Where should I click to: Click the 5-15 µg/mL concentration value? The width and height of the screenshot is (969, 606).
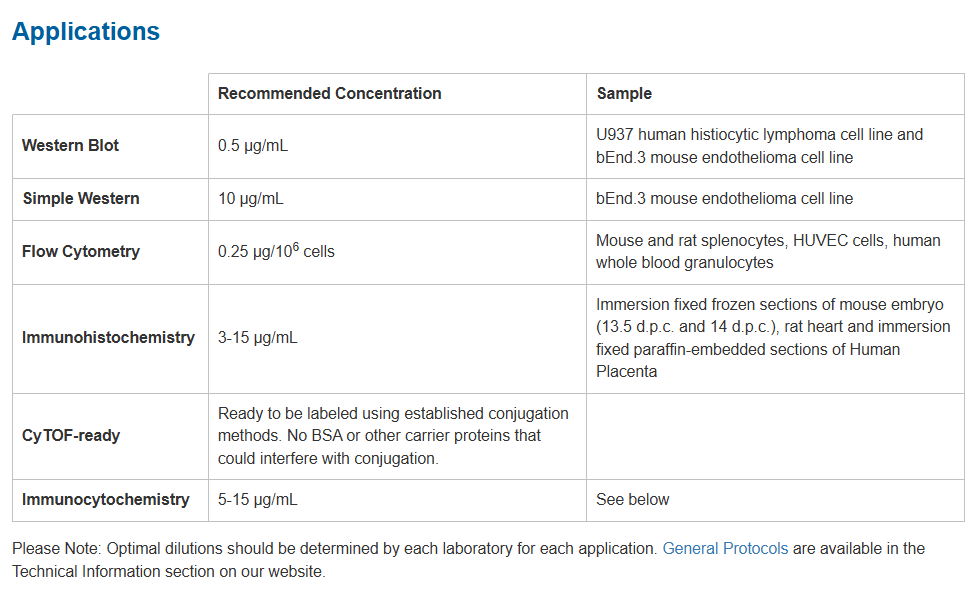tap(258, 500)
